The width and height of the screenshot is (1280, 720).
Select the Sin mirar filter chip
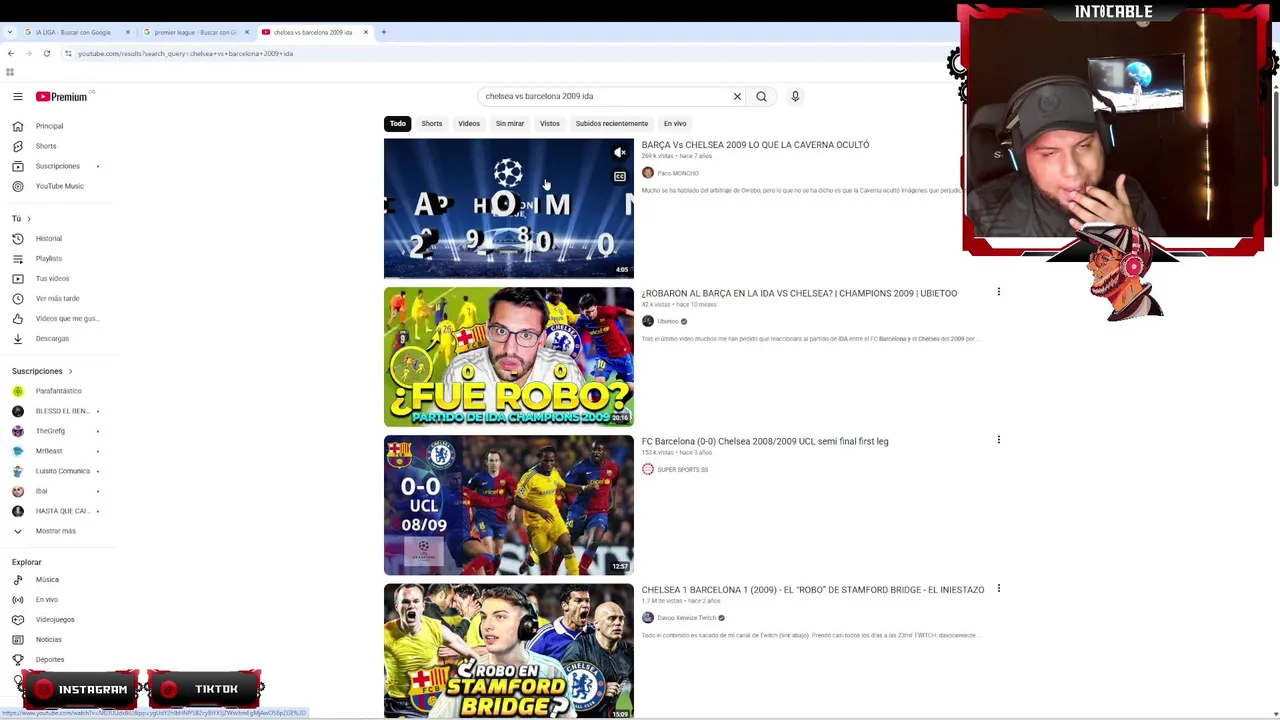pyautogui.click(x=510, y=124)
